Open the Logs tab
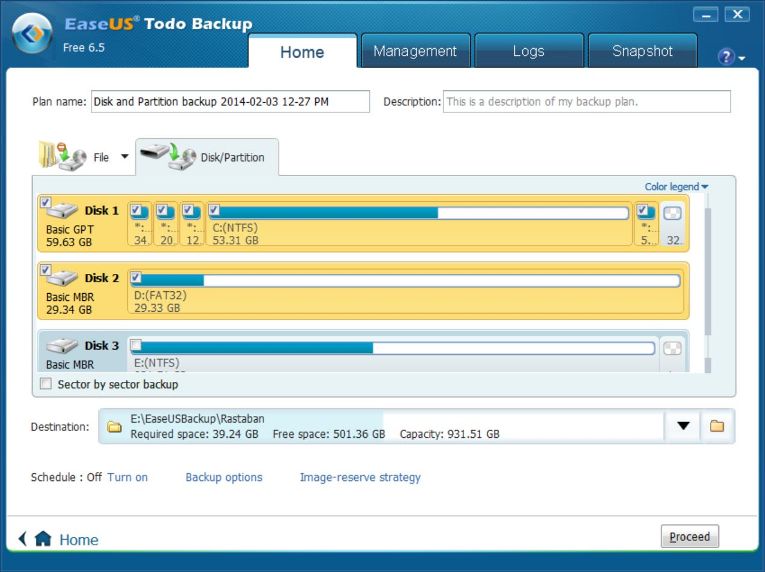Image resolution: width=765 pixels, height=572 pixels. tap(528, 51)
